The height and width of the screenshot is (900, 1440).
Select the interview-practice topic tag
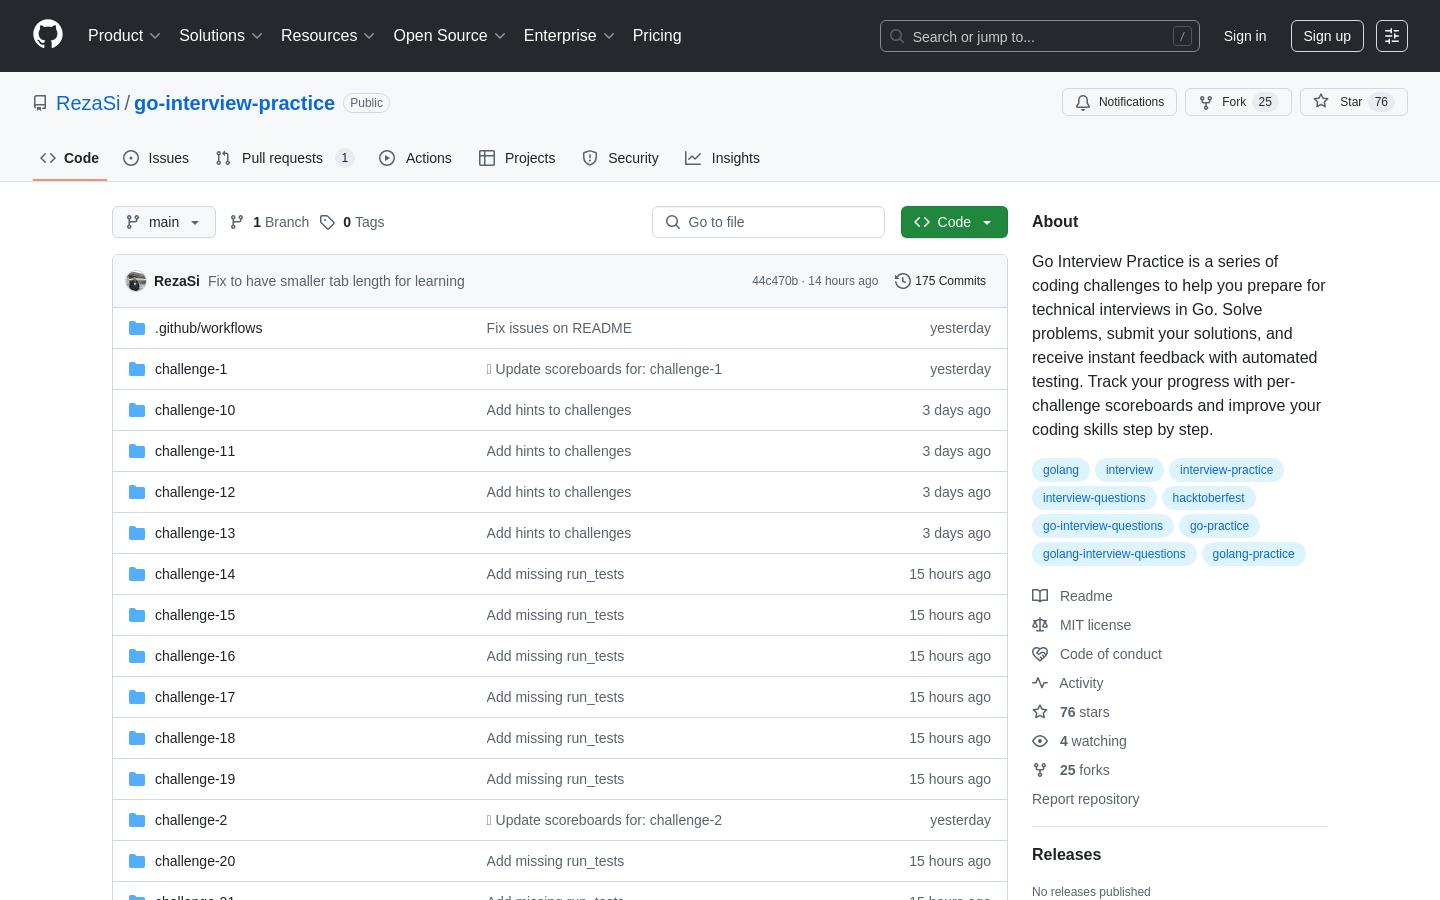click(1226, 470)
